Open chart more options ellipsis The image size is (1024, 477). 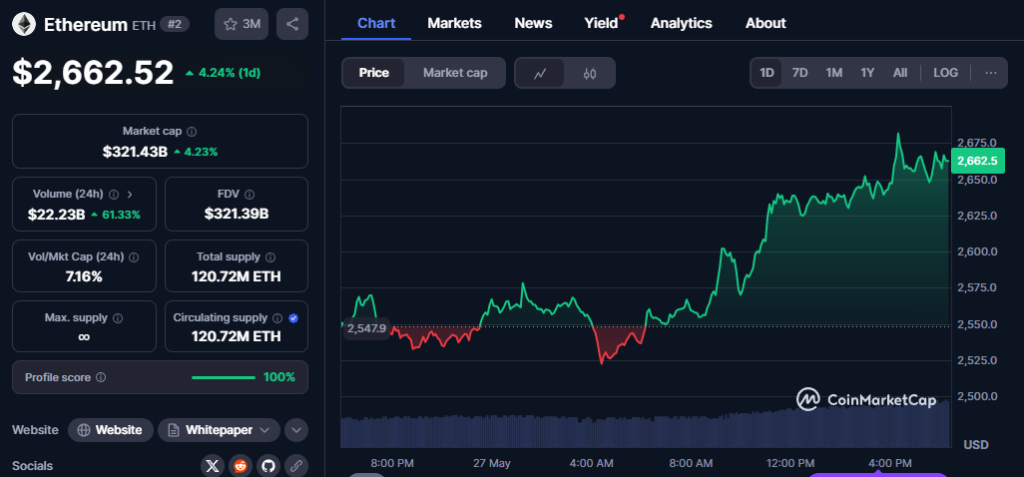pyautogui.click(x=991, y=73)
